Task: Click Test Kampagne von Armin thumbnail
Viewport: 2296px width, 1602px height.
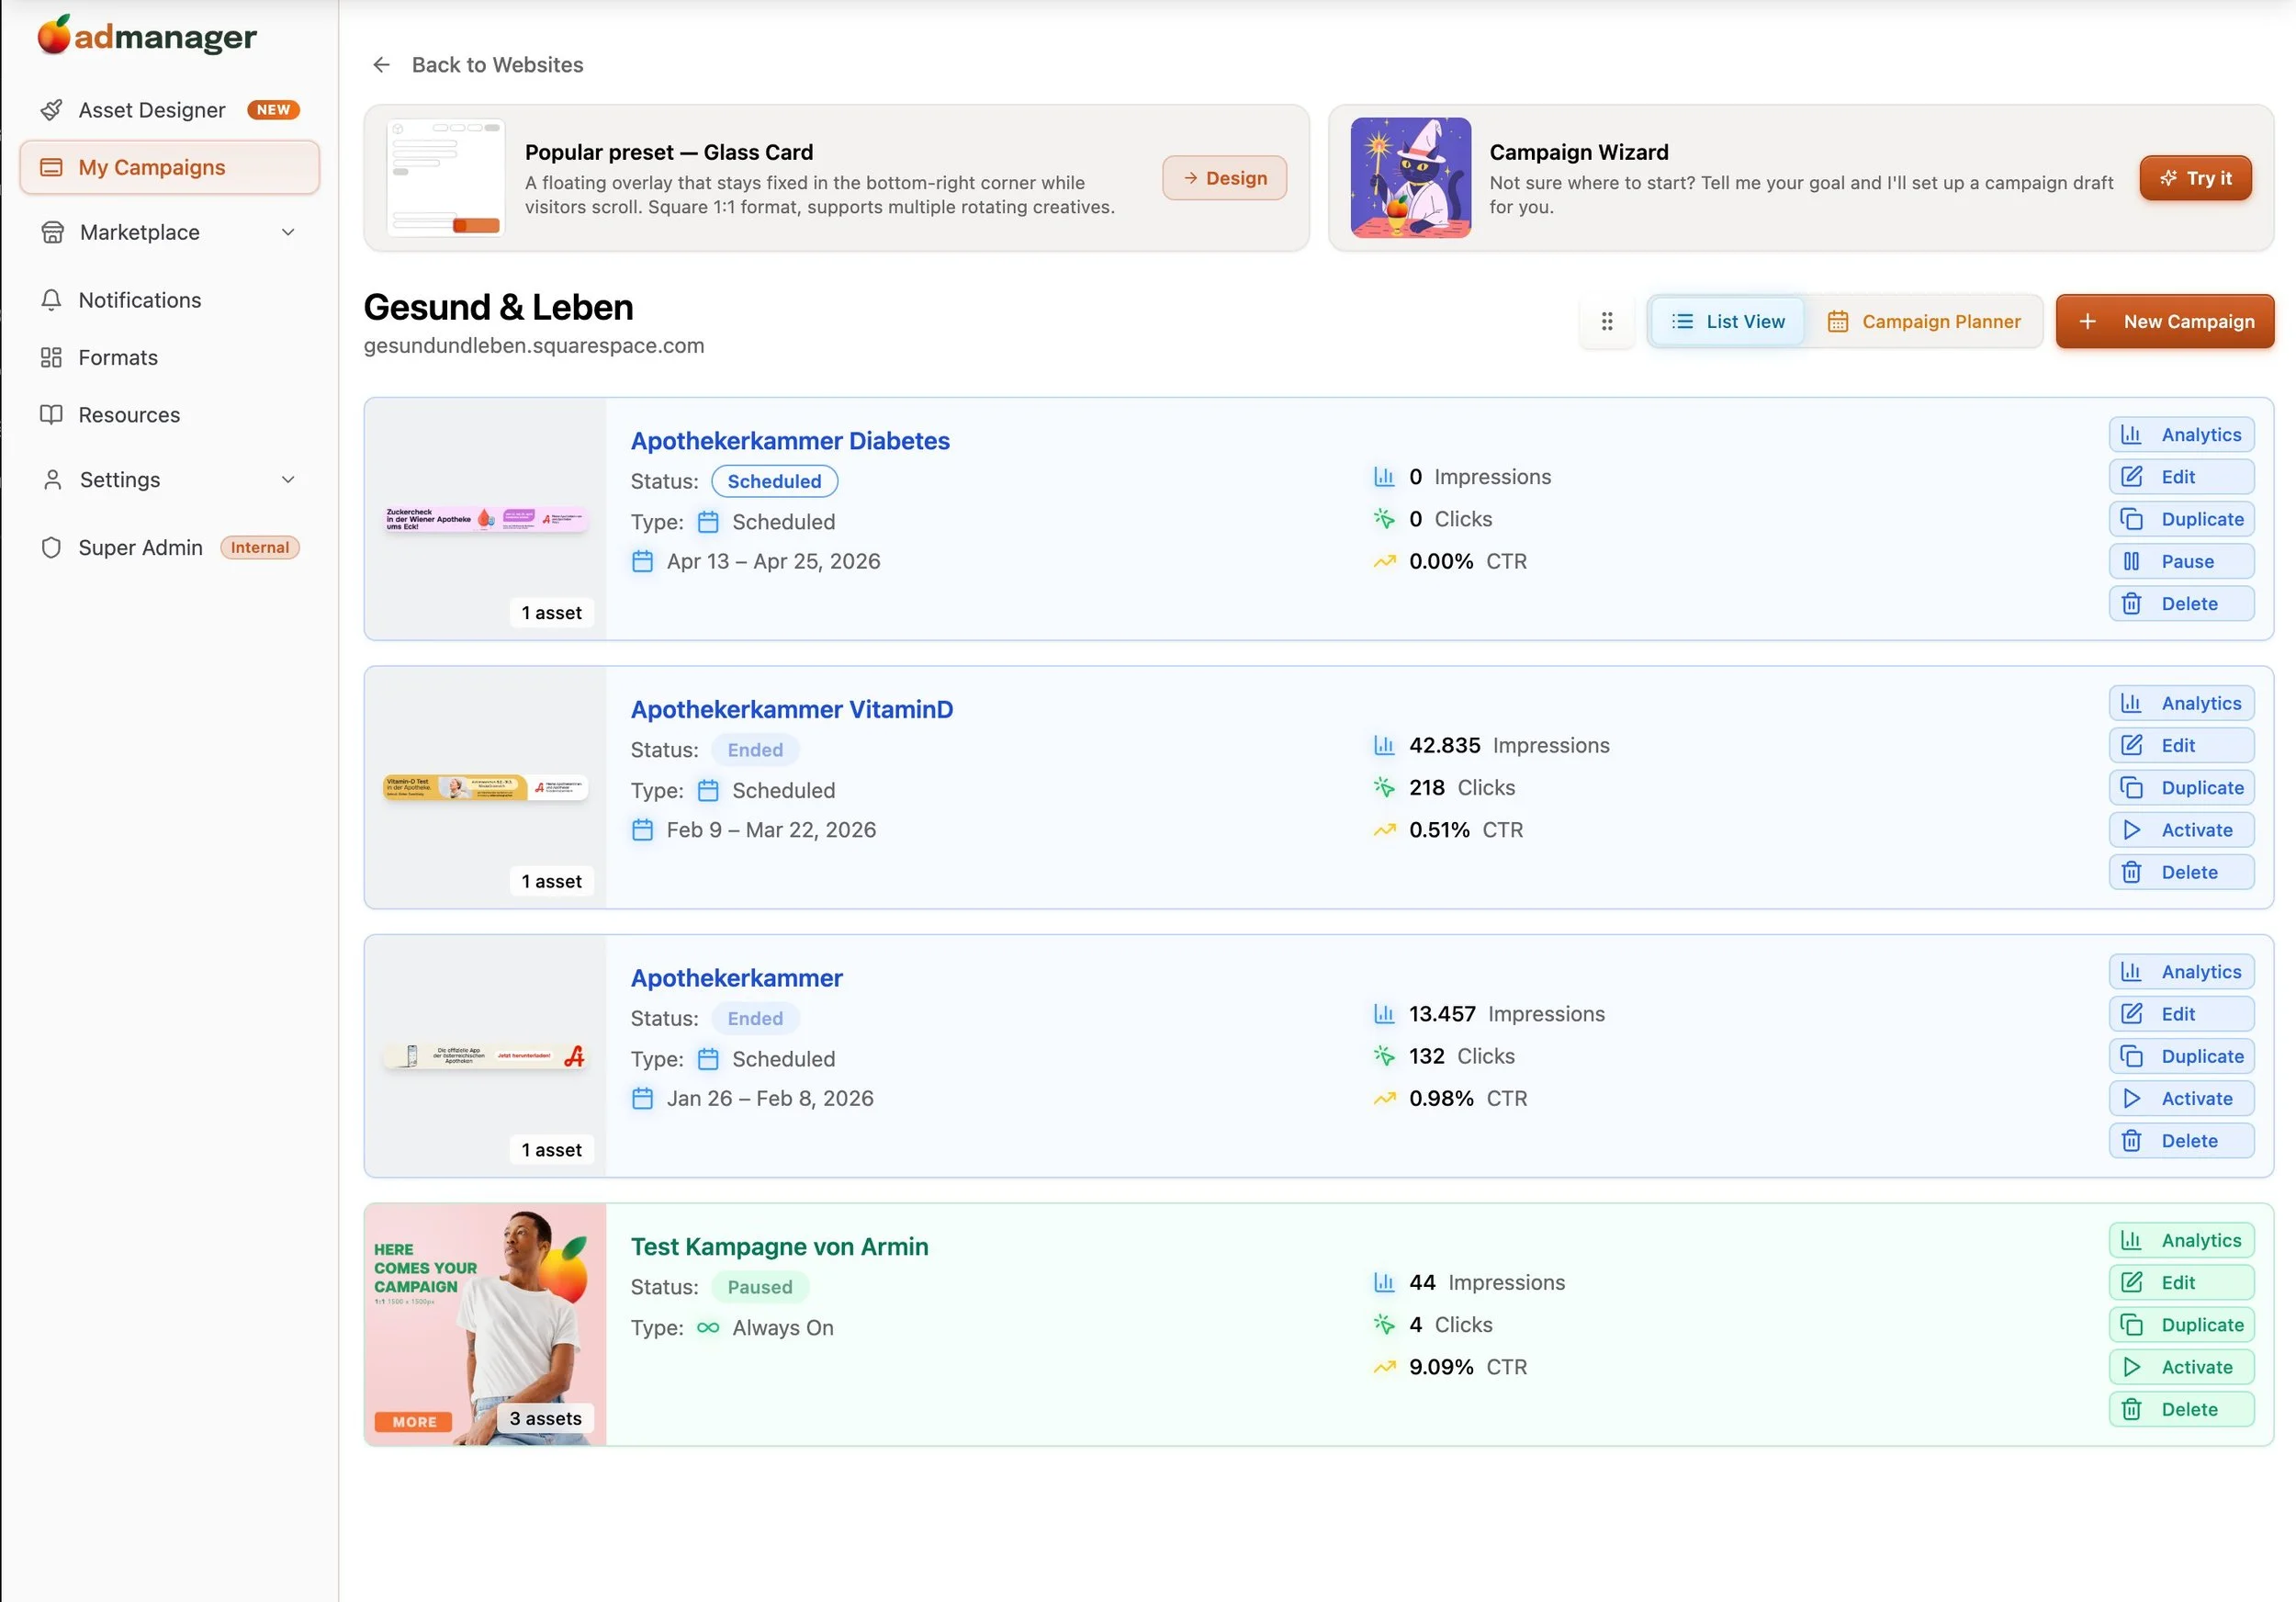Action: (x=485, y=1324)
